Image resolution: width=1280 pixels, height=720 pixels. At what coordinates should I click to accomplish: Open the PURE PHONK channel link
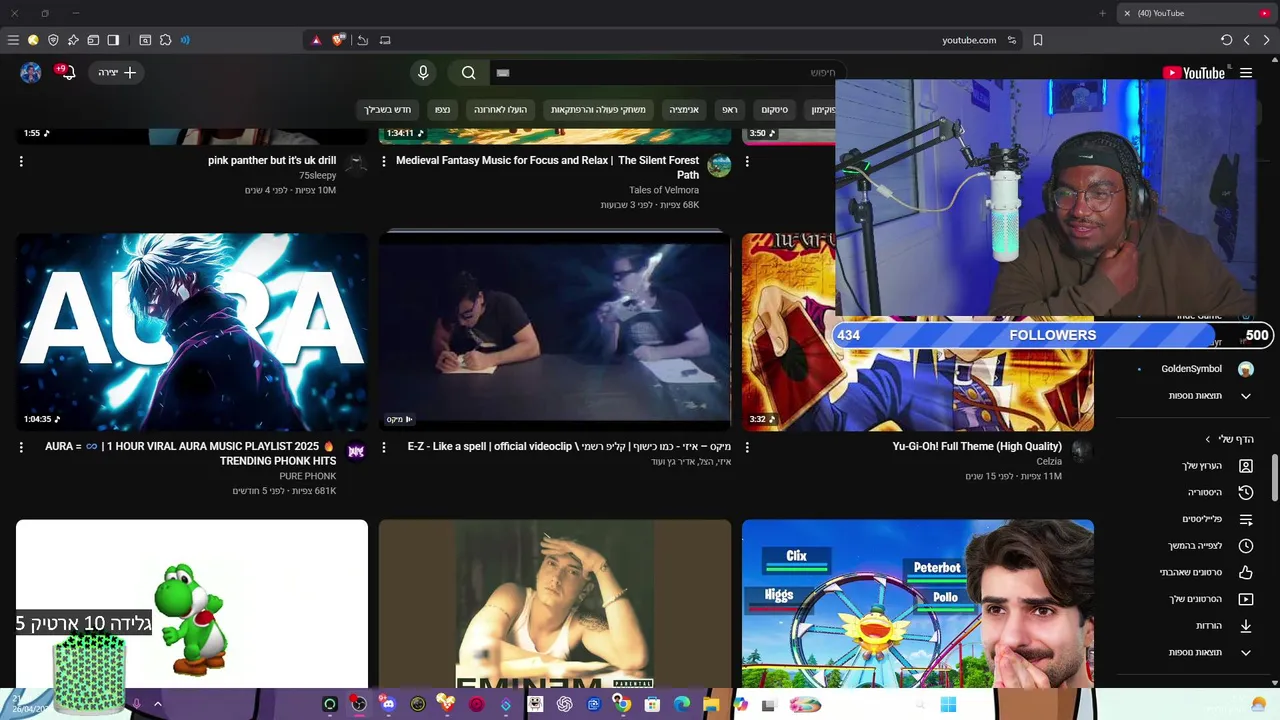point(308,477)
